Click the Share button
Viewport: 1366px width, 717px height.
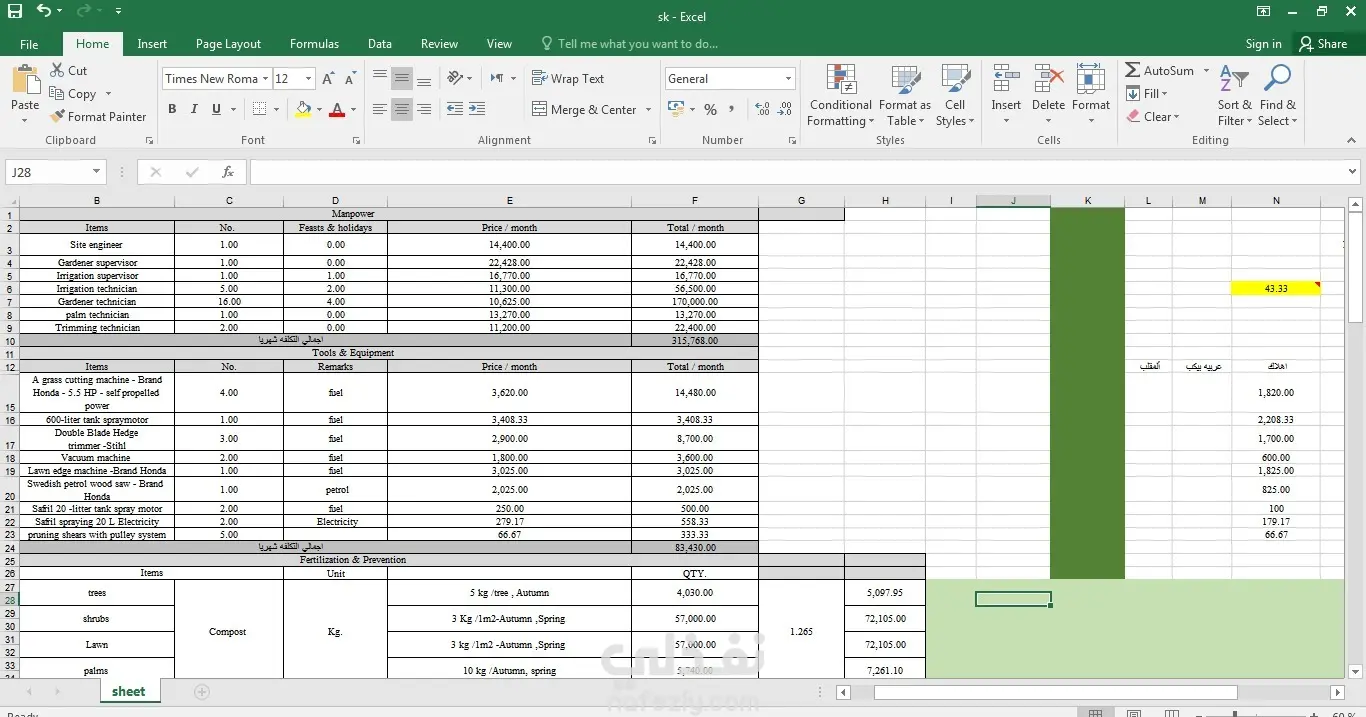[x=1323, y=44]
